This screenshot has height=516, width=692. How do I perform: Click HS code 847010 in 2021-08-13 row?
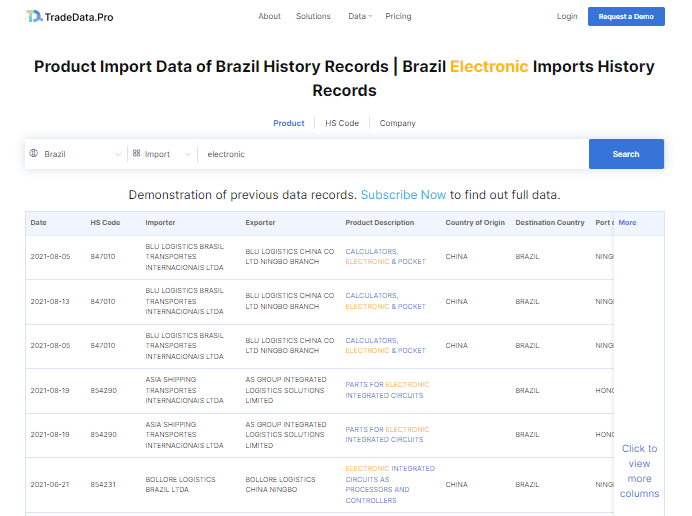[103, 301]
